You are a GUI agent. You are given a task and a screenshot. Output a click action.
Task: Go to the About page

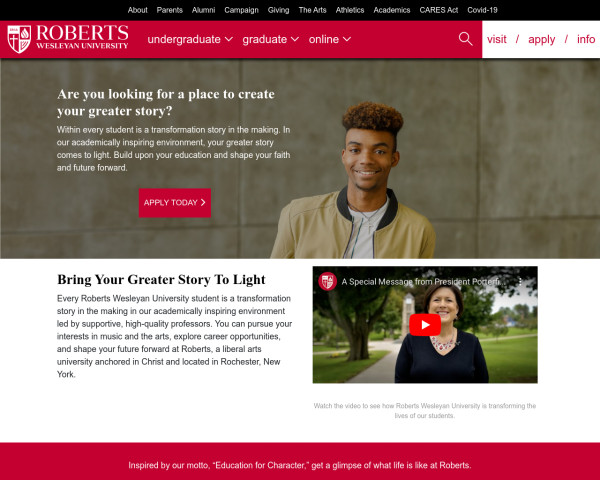click(137, 10)
